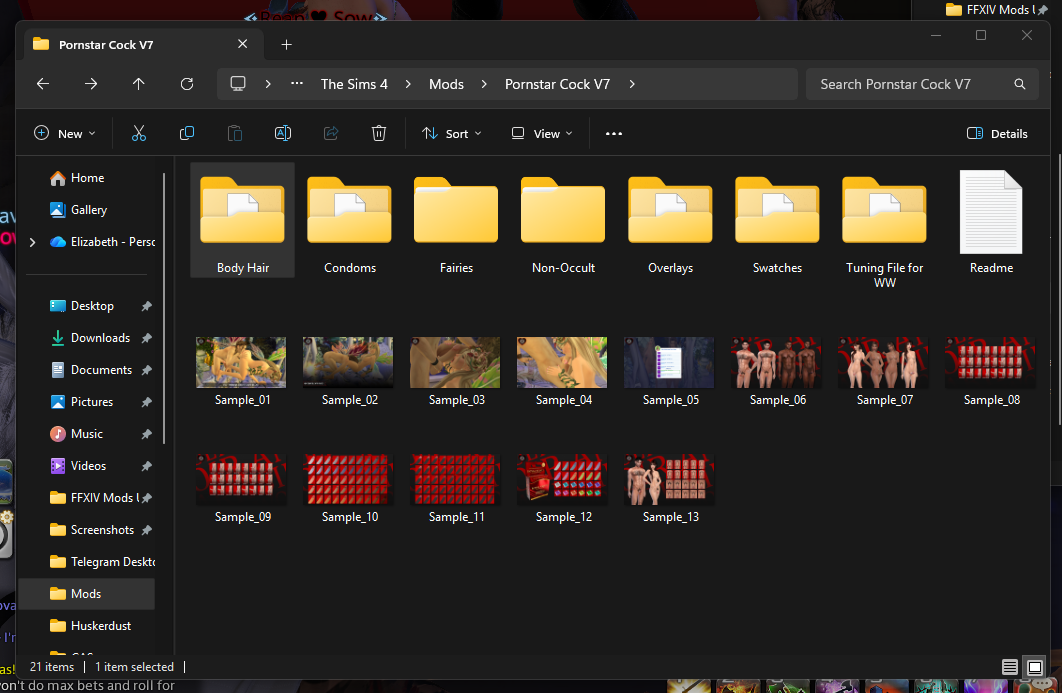This screenshot has width=1062, height=693.
Task: Cut the selected item with scissors icon
Action: coord(139,133)
